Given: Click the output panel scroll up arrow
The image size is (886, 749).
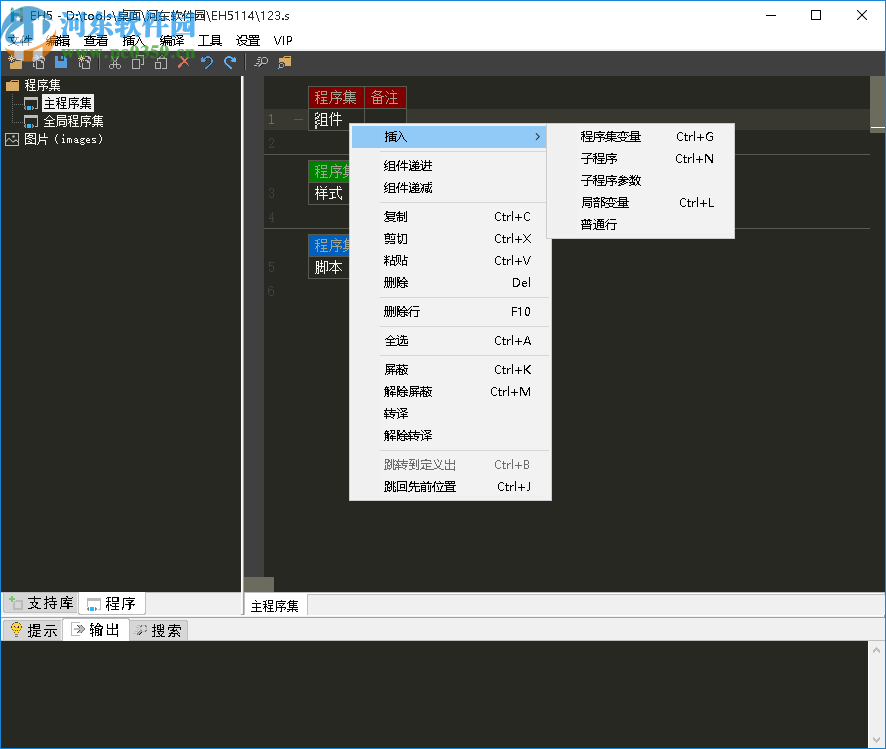Looking at the screenshot, I should pyautogui.click(x=876, y=650).
